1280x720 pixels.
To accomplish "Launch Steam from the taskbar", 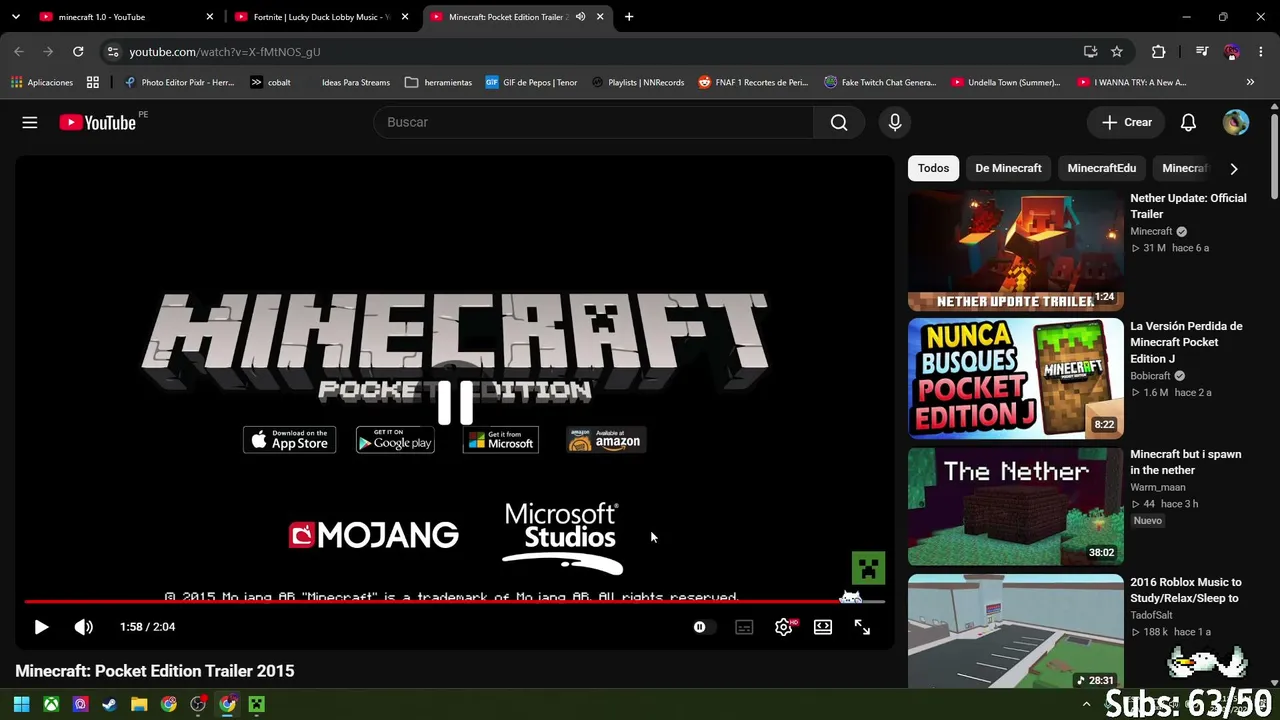I will (x=110, y=704).
